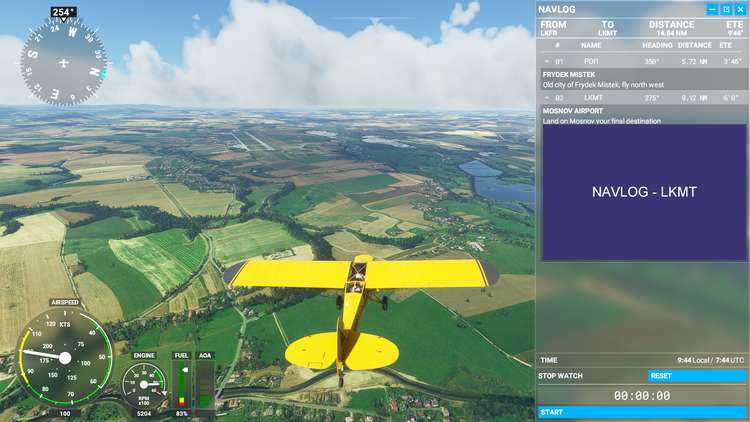Click the fuel level bar indicator
The height and width of the screenshot is (422, 750).
click(181, 385)
